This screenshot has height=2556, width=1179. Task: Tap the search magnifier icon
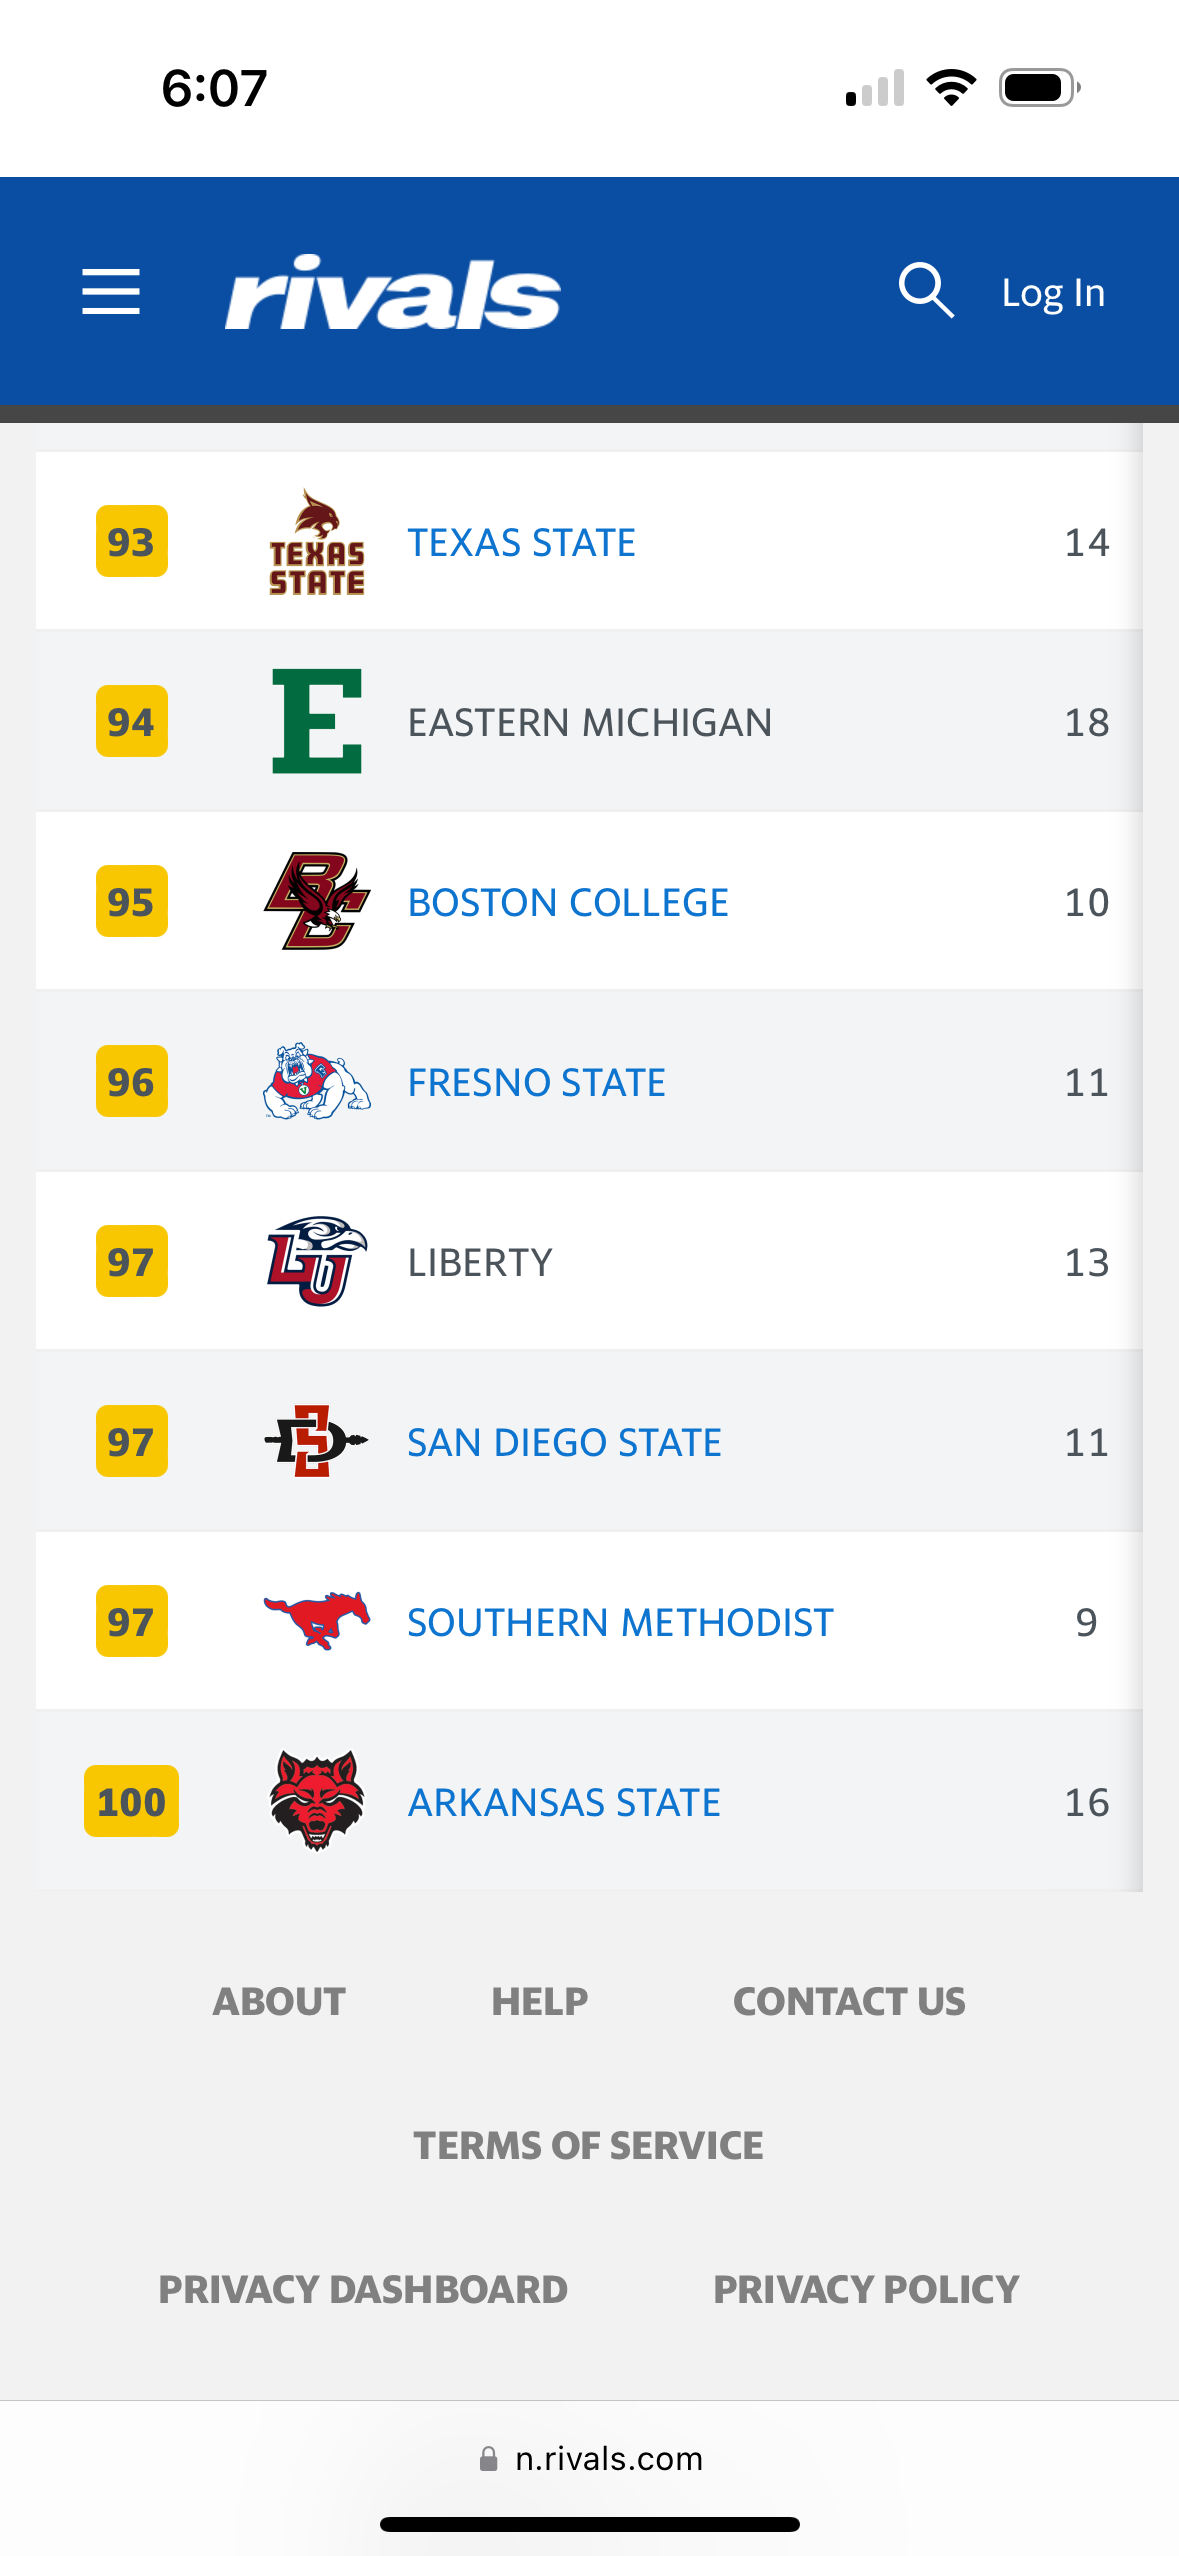pos(926,291)
